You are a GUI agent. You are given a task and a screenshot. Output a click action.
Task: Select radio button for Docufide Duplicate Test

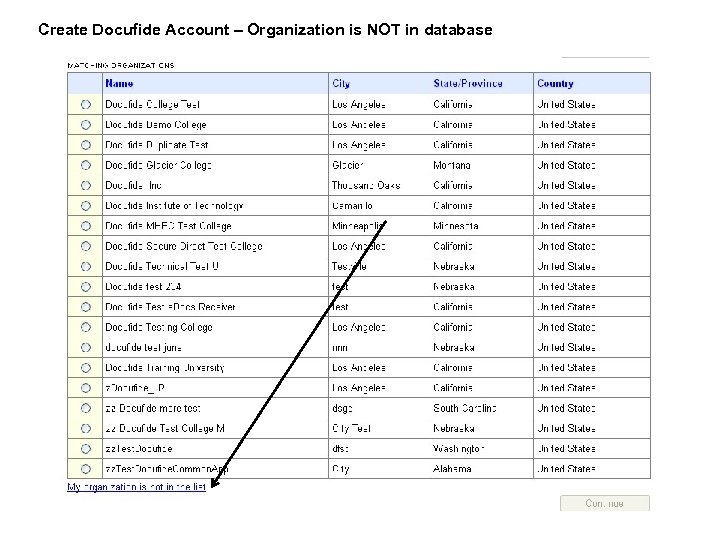coord(86,145)
